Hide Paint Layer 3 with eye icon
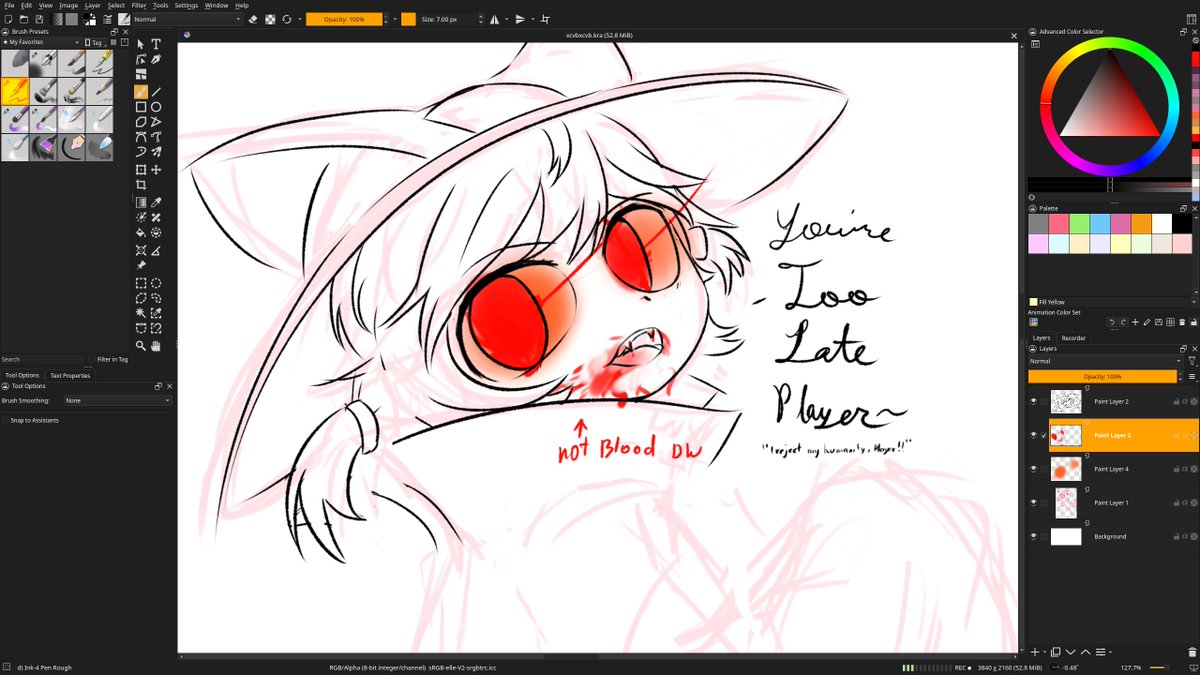Screen dimensions: 1200x675 click(1034, 435)
